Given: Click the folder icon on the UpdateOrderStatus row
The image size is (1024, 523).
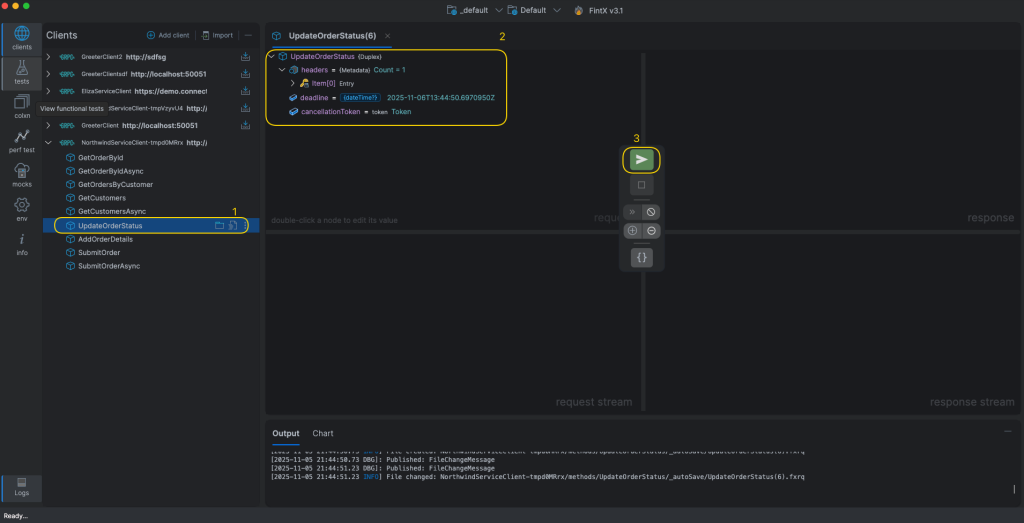Looking at the screenshot, I should click(x=219, y=226).
